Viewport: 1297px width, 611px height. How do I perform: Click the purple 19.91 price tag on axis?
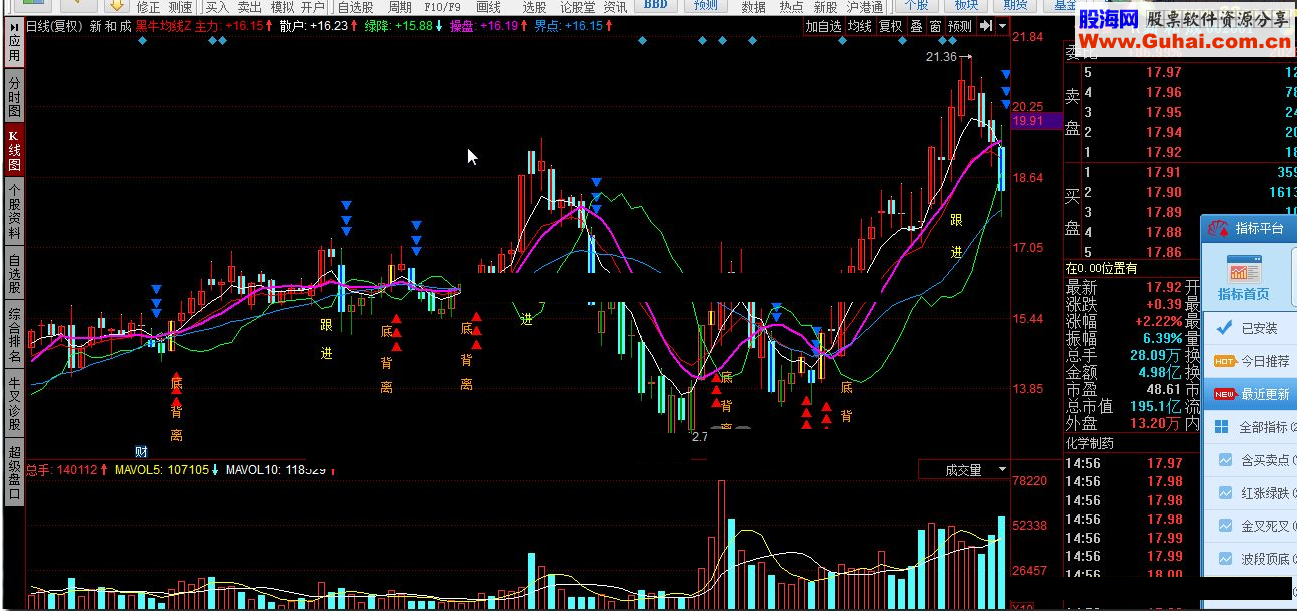1036,120
